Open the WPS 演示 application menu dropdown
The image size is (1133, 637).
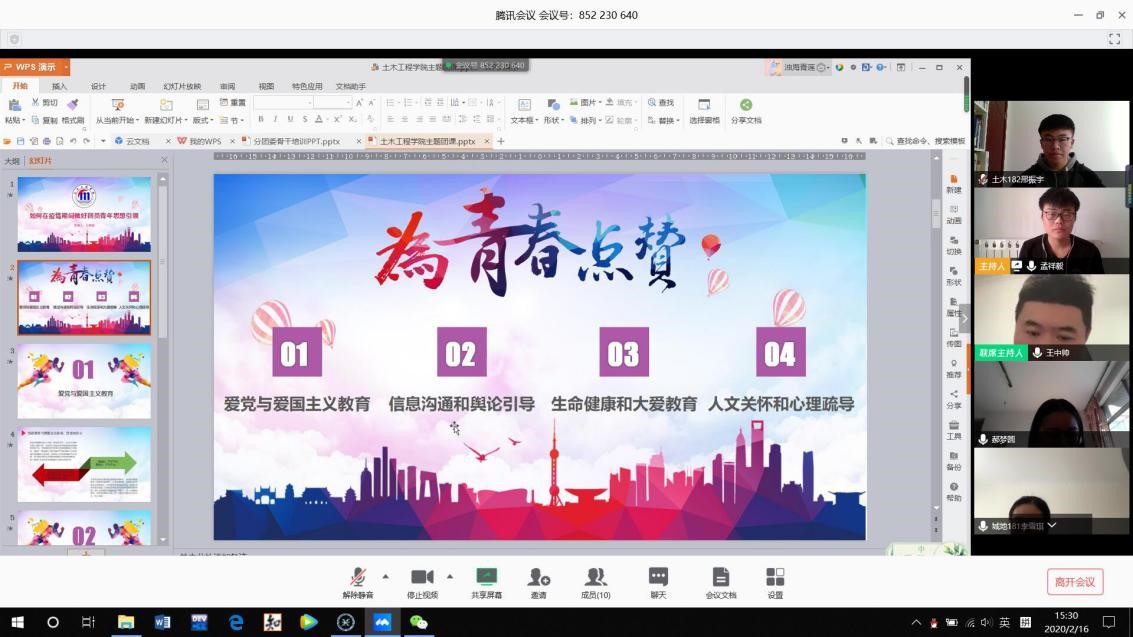(66, 68)
